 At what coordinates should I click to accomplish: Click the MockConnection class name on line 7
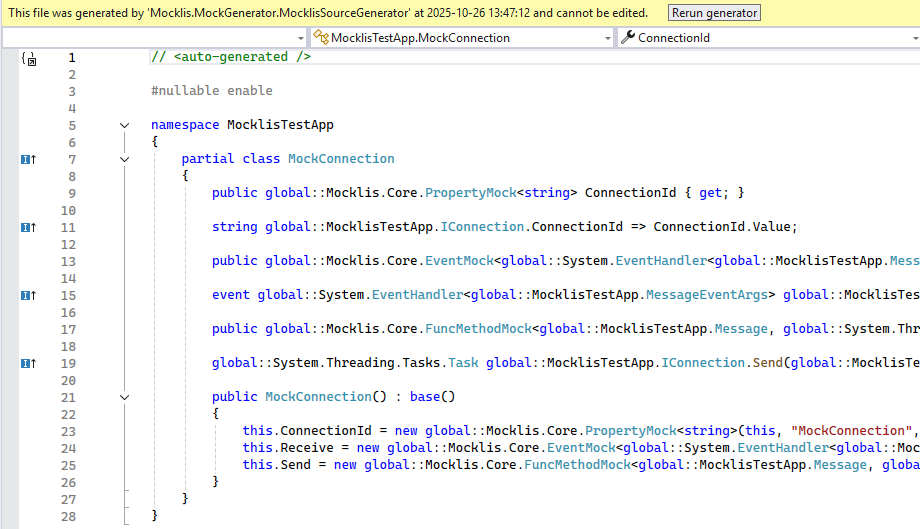341,158
